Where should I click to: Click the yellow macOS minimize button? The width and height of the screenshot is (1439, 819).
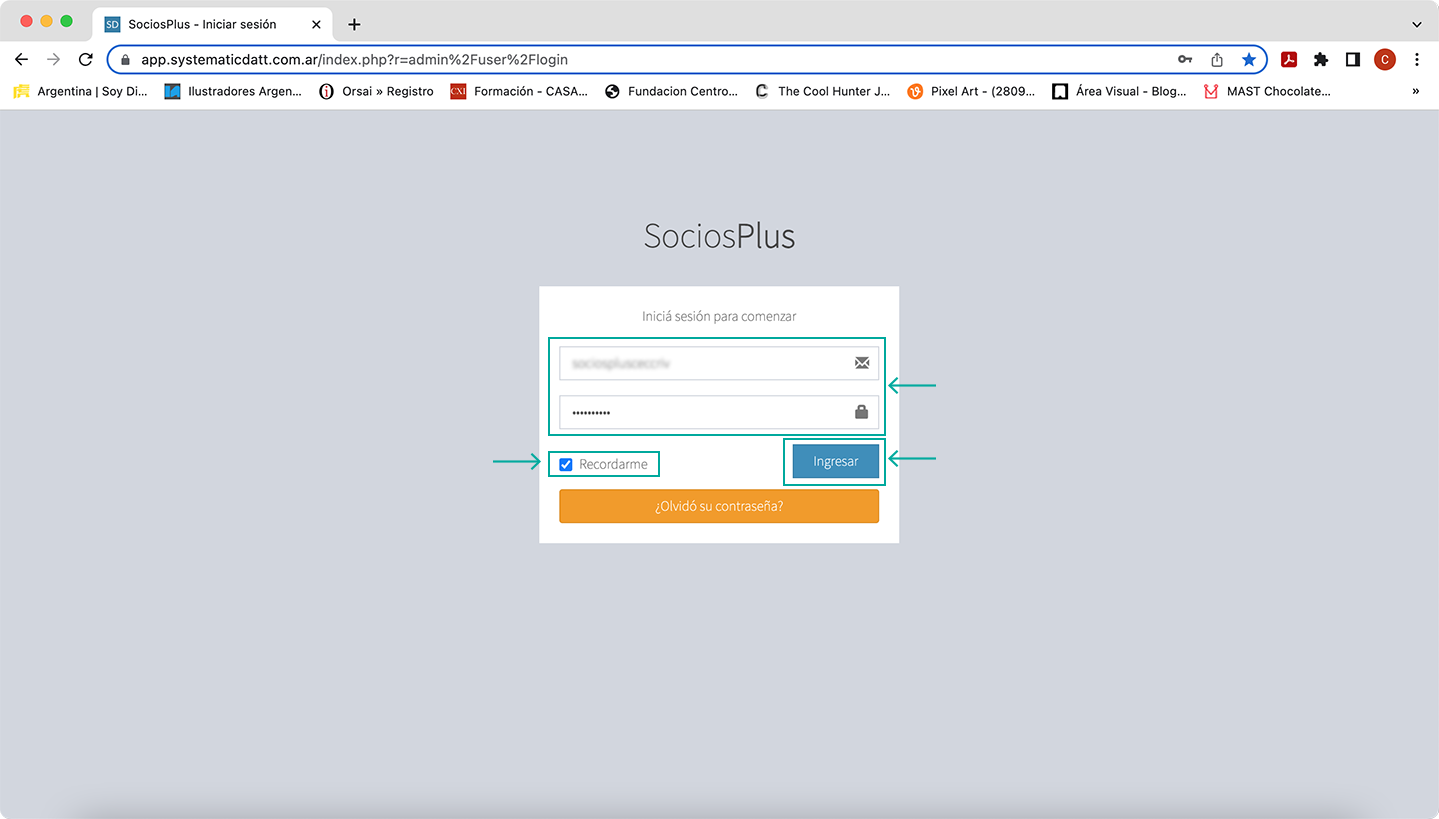click(46, 21)
